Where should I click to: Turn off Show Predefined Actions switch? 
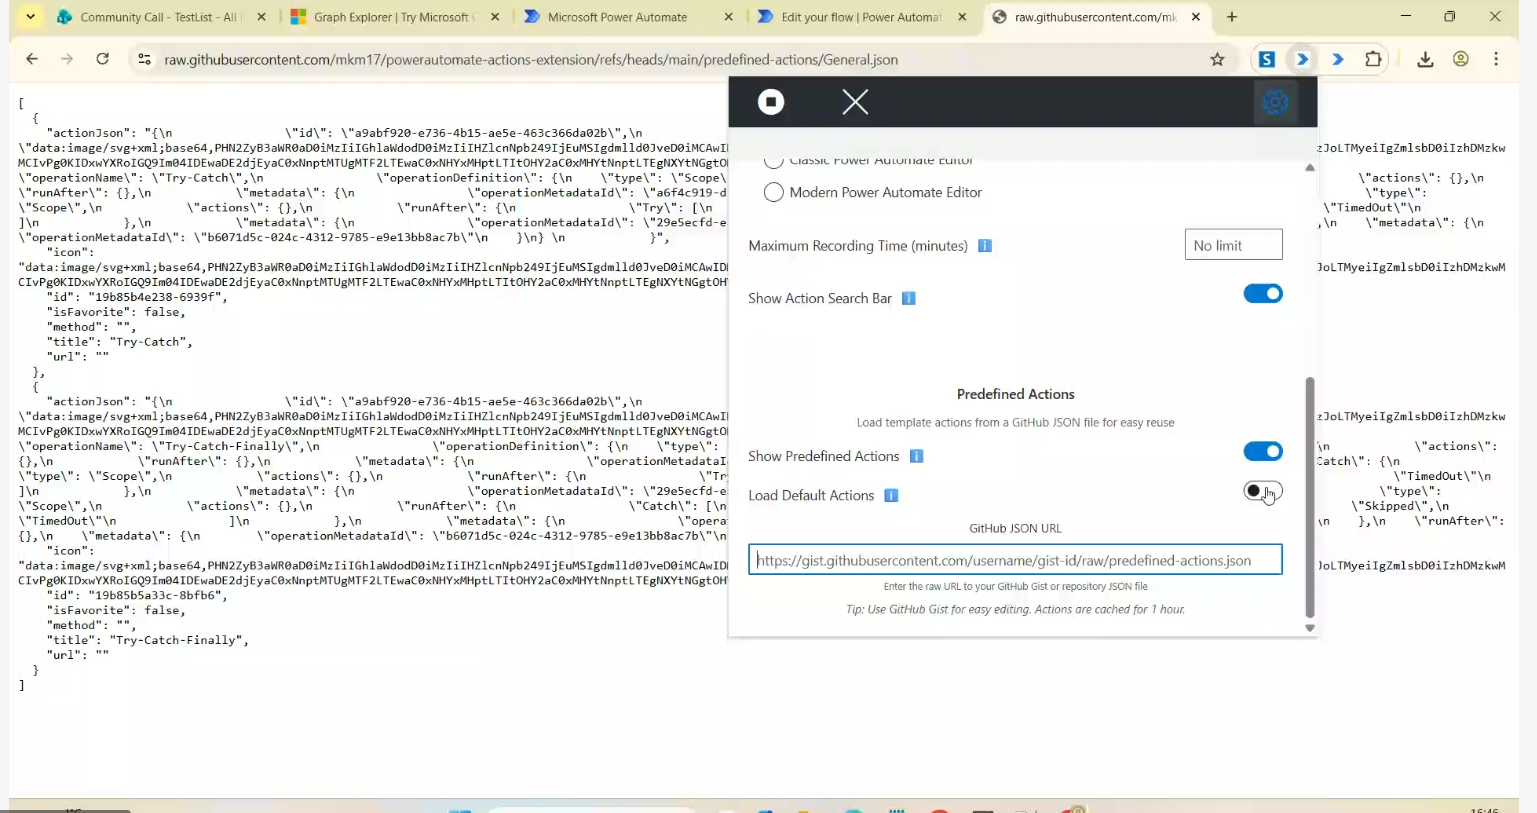[x=1262, y=452]
